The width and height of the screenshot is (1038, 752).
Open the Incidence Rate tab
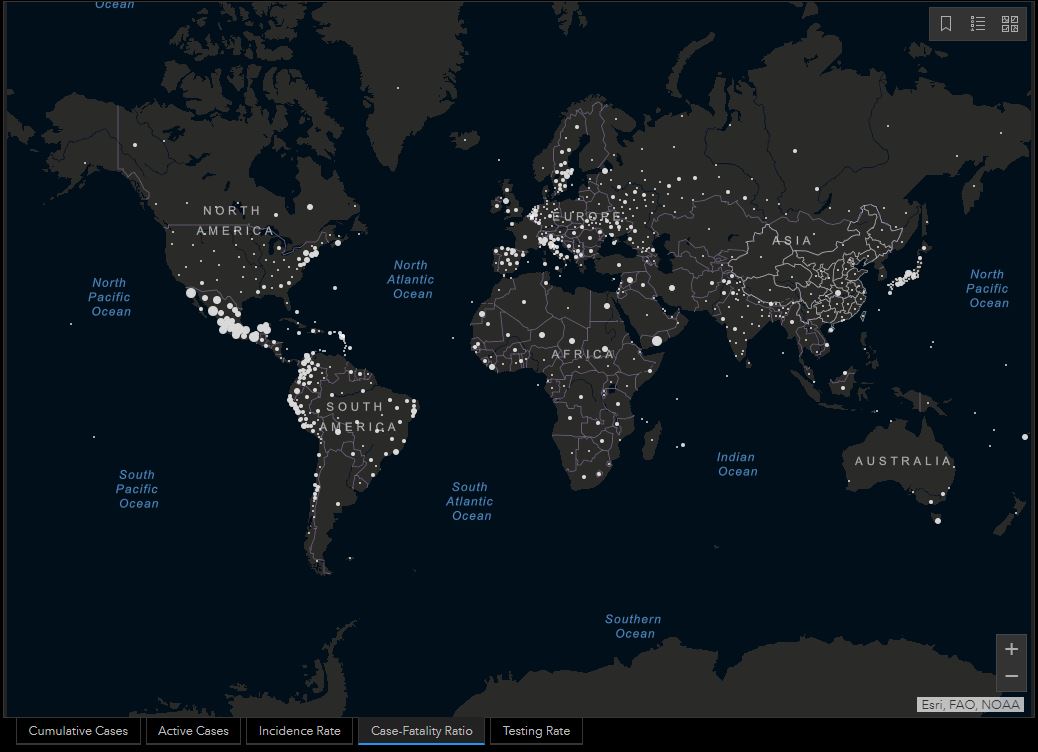pos(299,731)
